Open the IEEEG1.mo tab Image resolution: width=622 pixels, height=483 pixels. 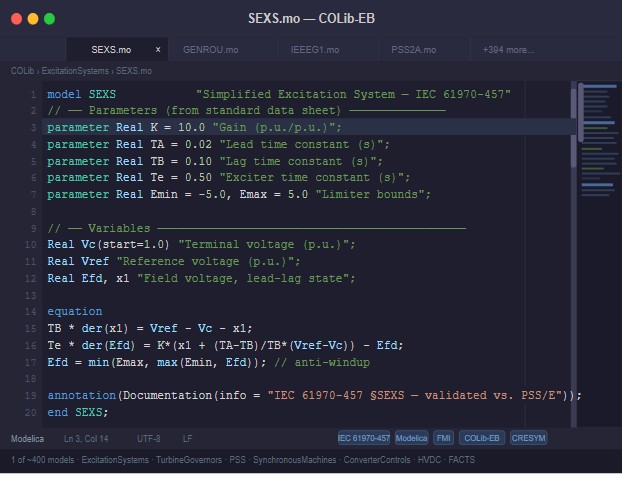tap(309, 49)
